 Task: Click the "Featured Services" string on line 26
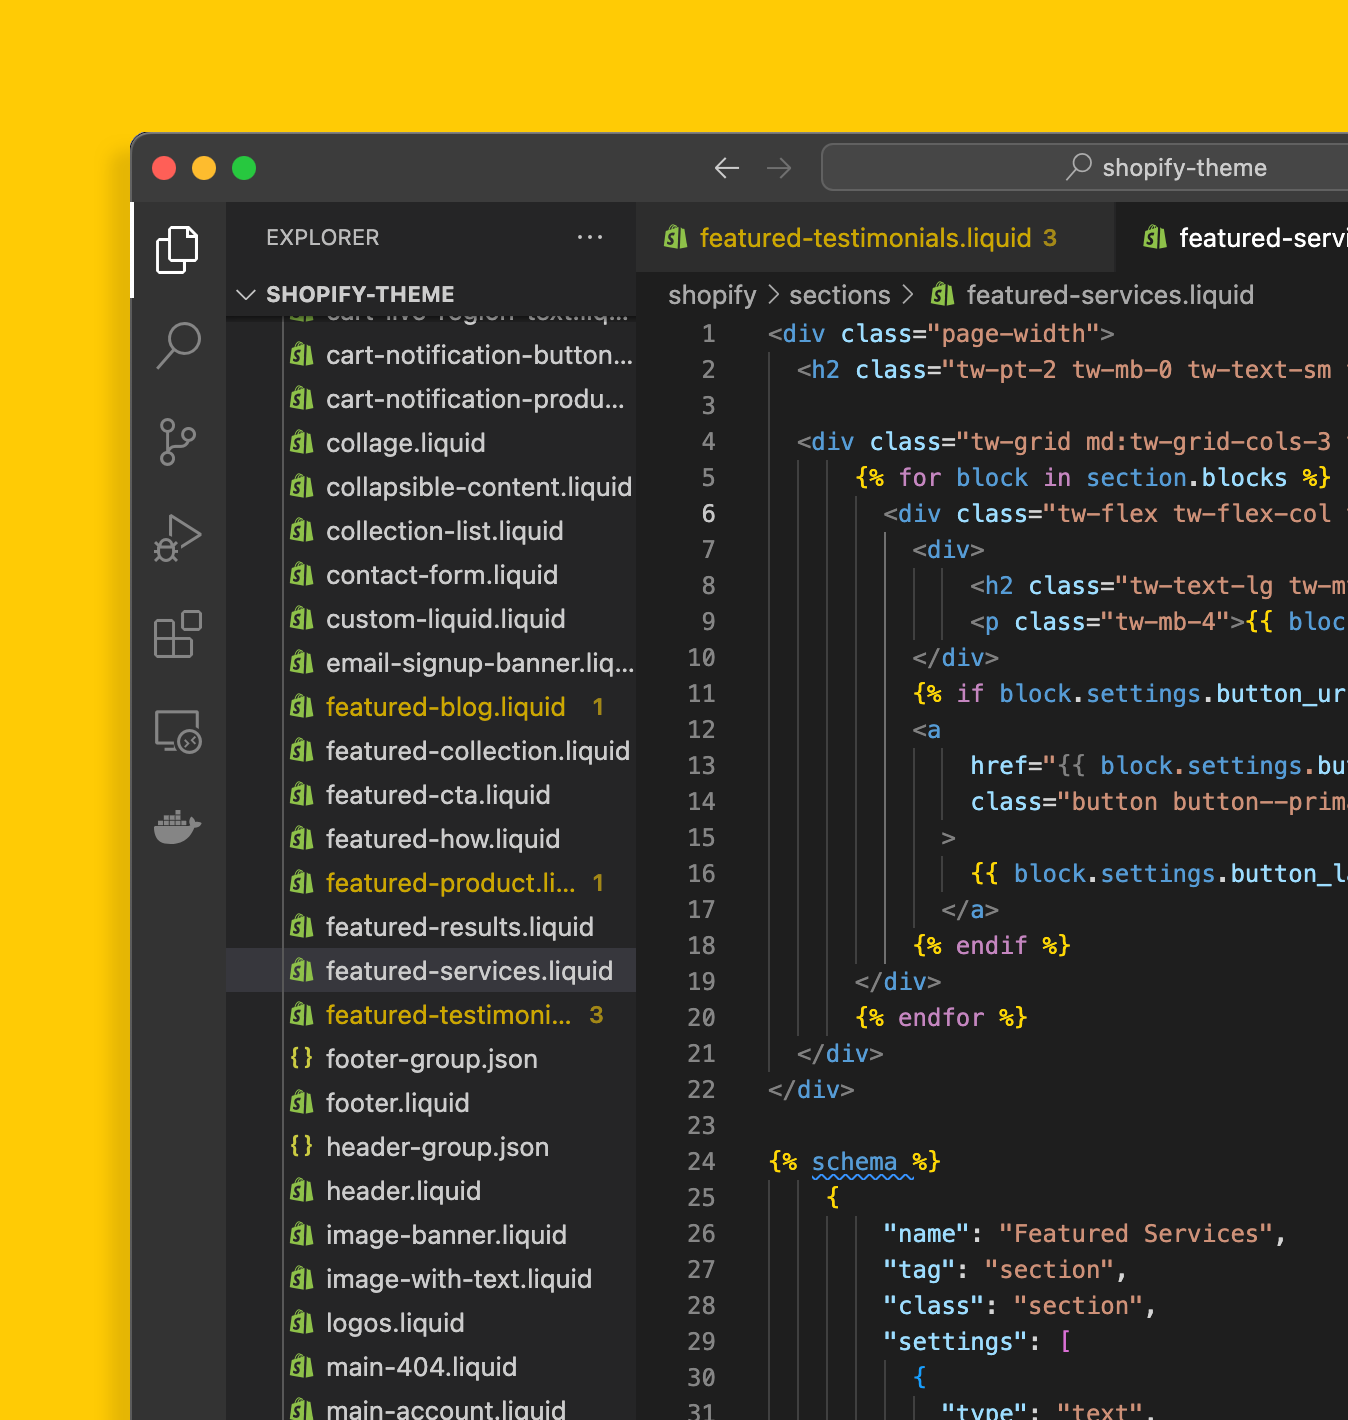tap(1135, 1234)
